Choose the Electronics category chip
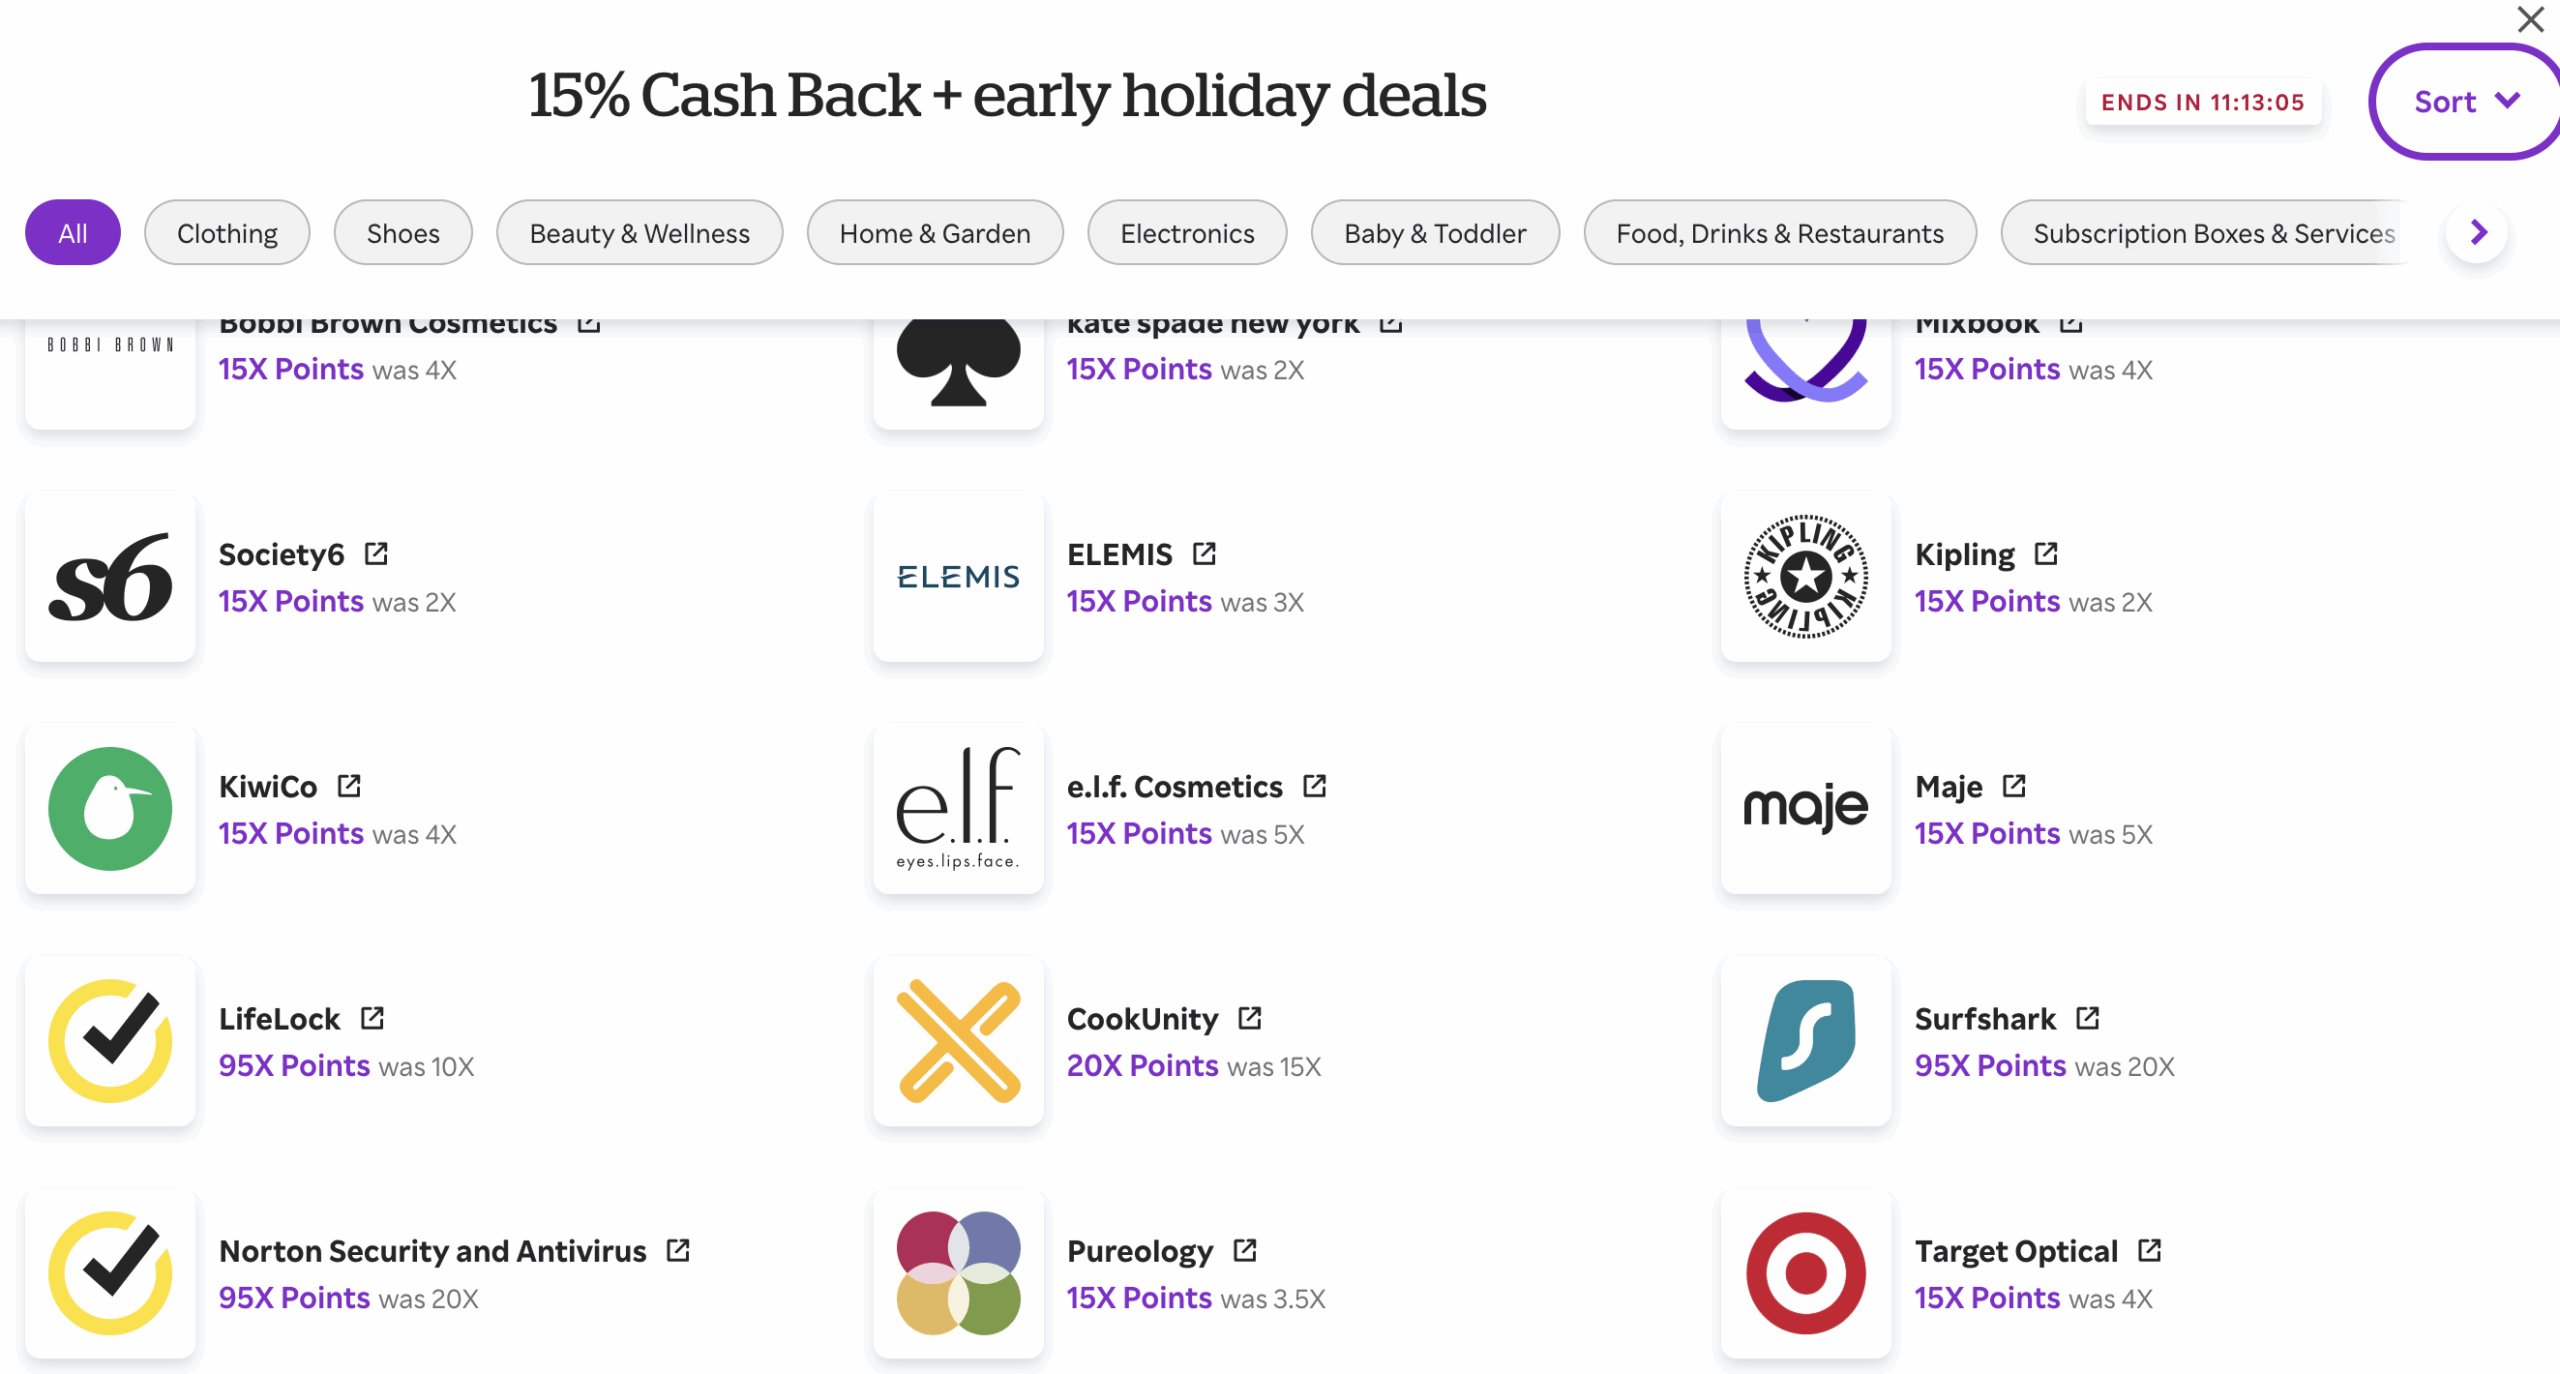This screenshot has height=1374, width=2560. coord(1187,233)
